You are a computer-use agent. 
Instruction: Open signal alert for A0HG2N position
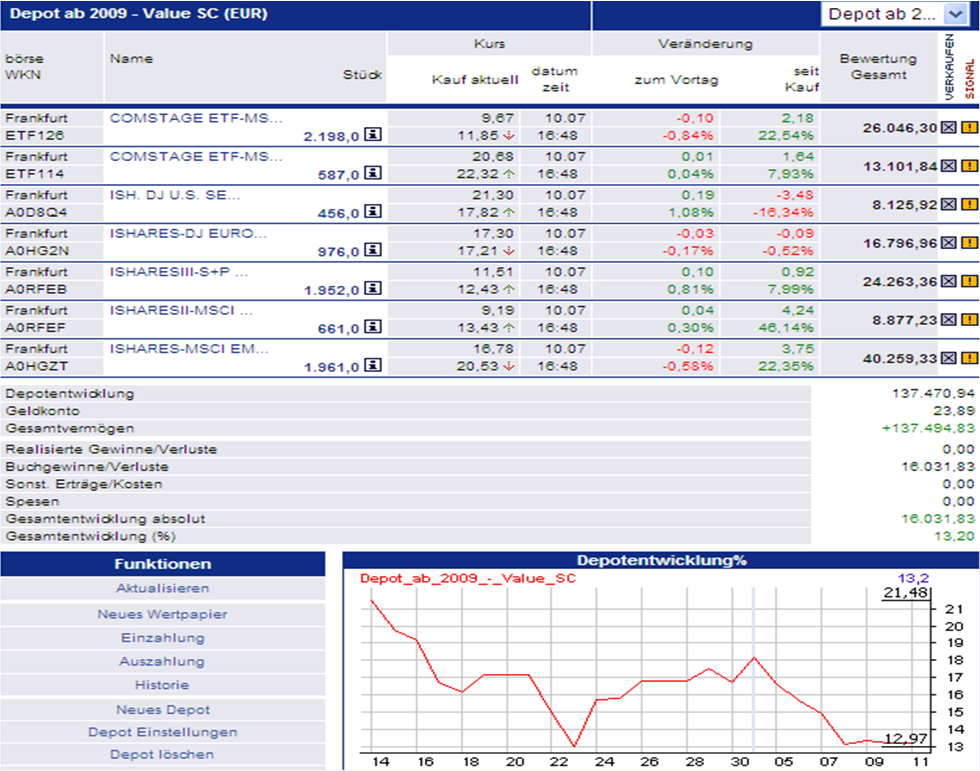[968, 242]
